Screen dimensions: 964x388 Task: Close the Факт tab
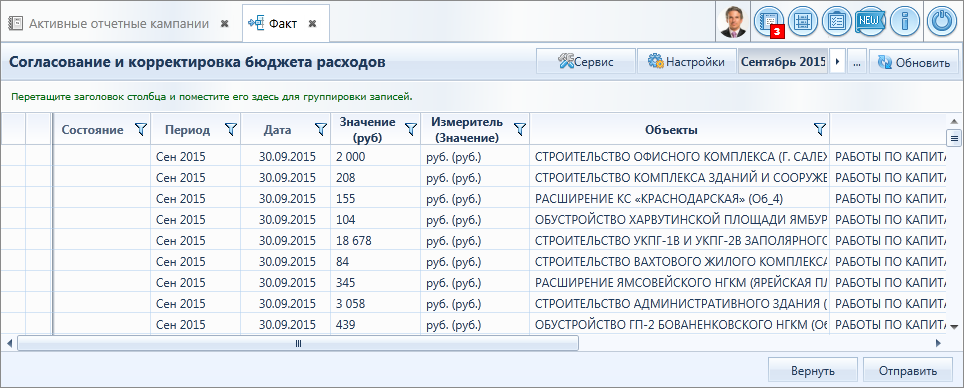(312, 24)
